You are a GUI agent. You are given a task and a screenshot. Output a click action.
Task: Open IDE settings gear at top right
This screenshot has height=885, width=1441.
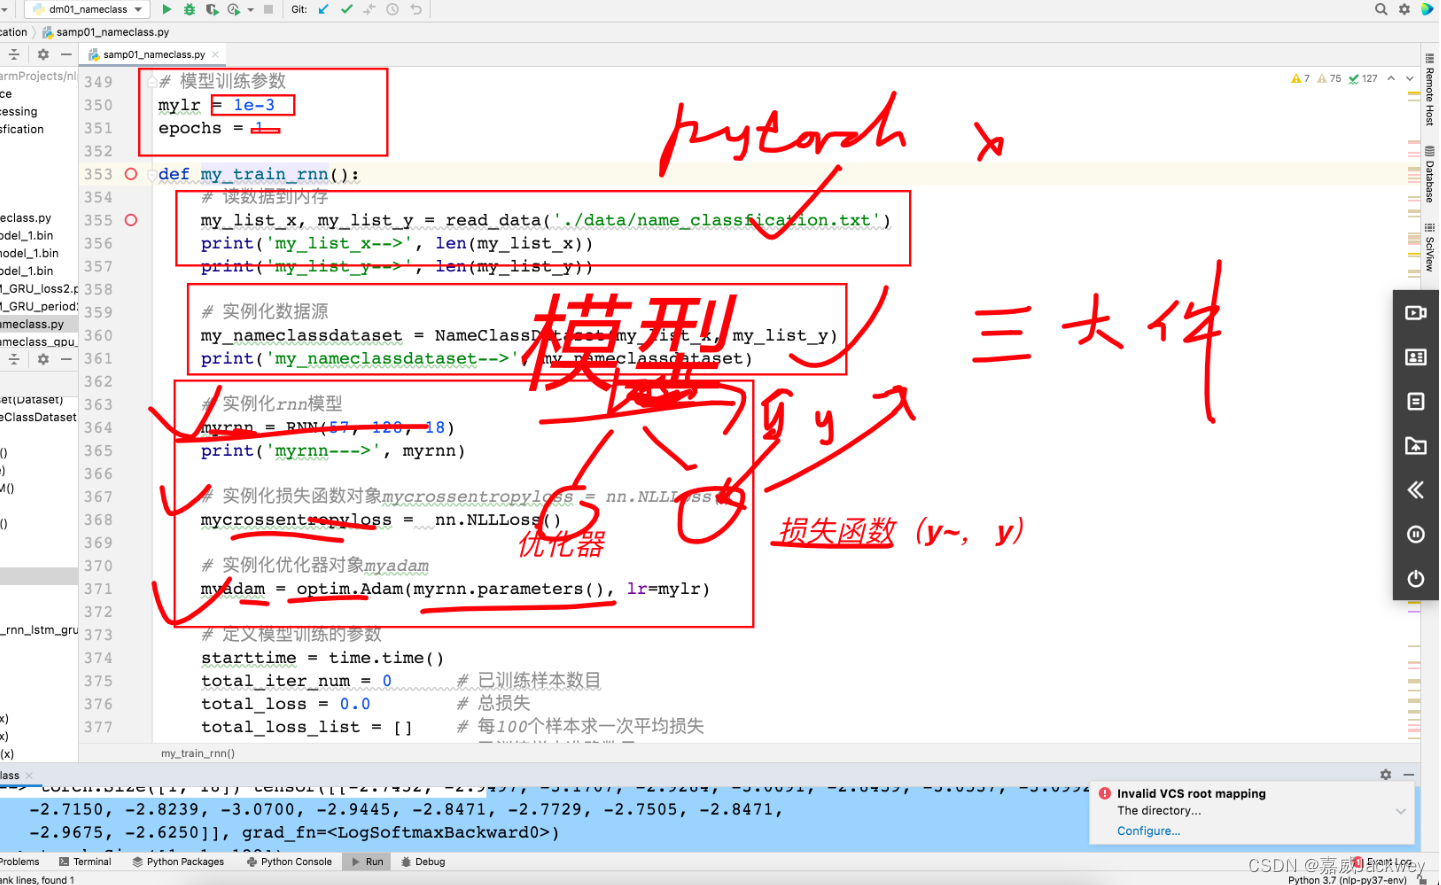pyautogui.click(x=1404, y=9)
